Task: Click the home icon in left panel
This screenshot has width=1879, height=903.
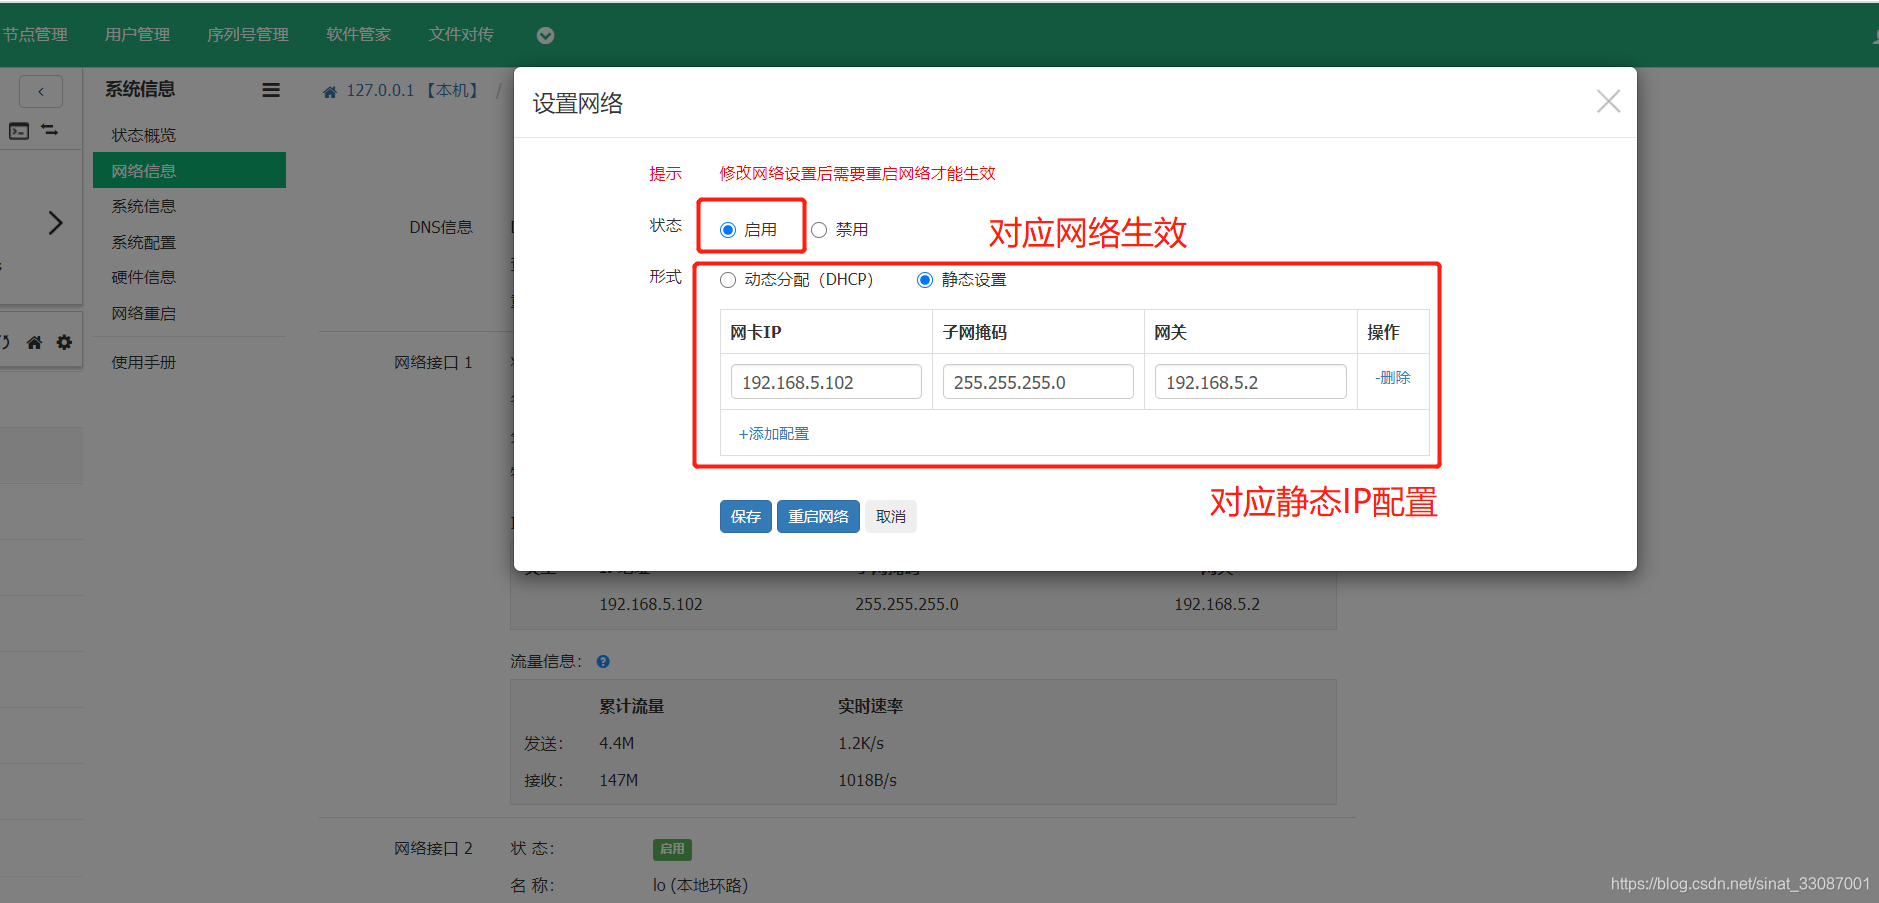Action: (x=34, y=342)
